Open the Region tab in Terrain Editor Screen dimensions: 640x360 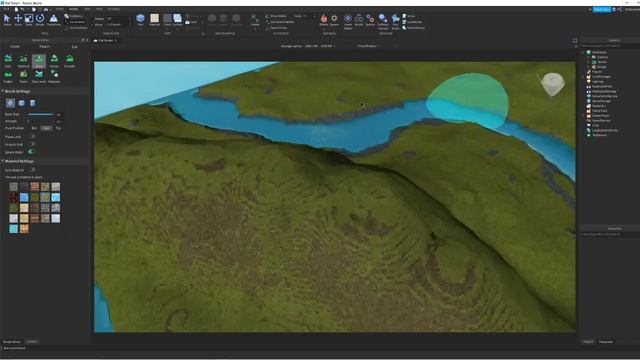[x=44, y=47]
